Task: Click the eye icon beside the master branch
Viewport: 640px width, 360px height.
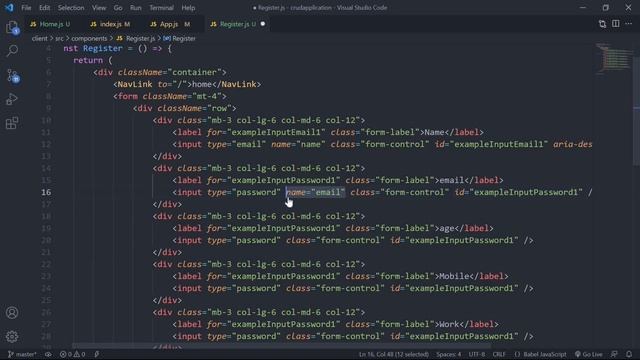Action: coord(48,354)
